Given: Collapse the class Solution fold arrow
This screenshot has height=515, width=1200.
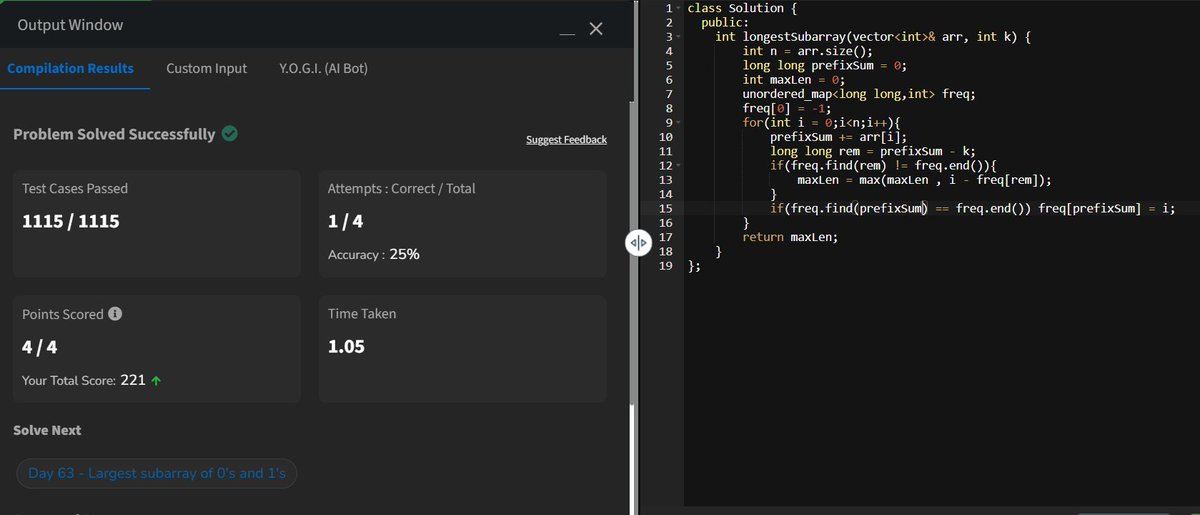Looking at the screenshot, I should (x=678, y=8).
